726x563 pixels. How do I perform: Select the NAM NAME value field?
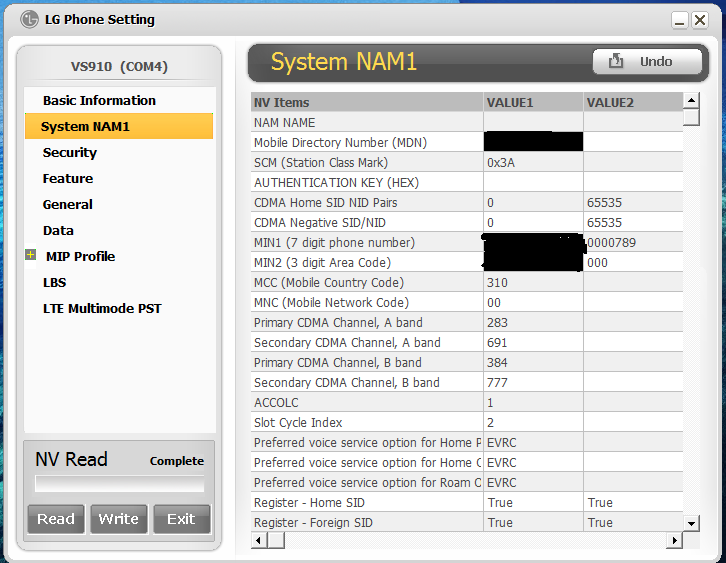(532, 123)
